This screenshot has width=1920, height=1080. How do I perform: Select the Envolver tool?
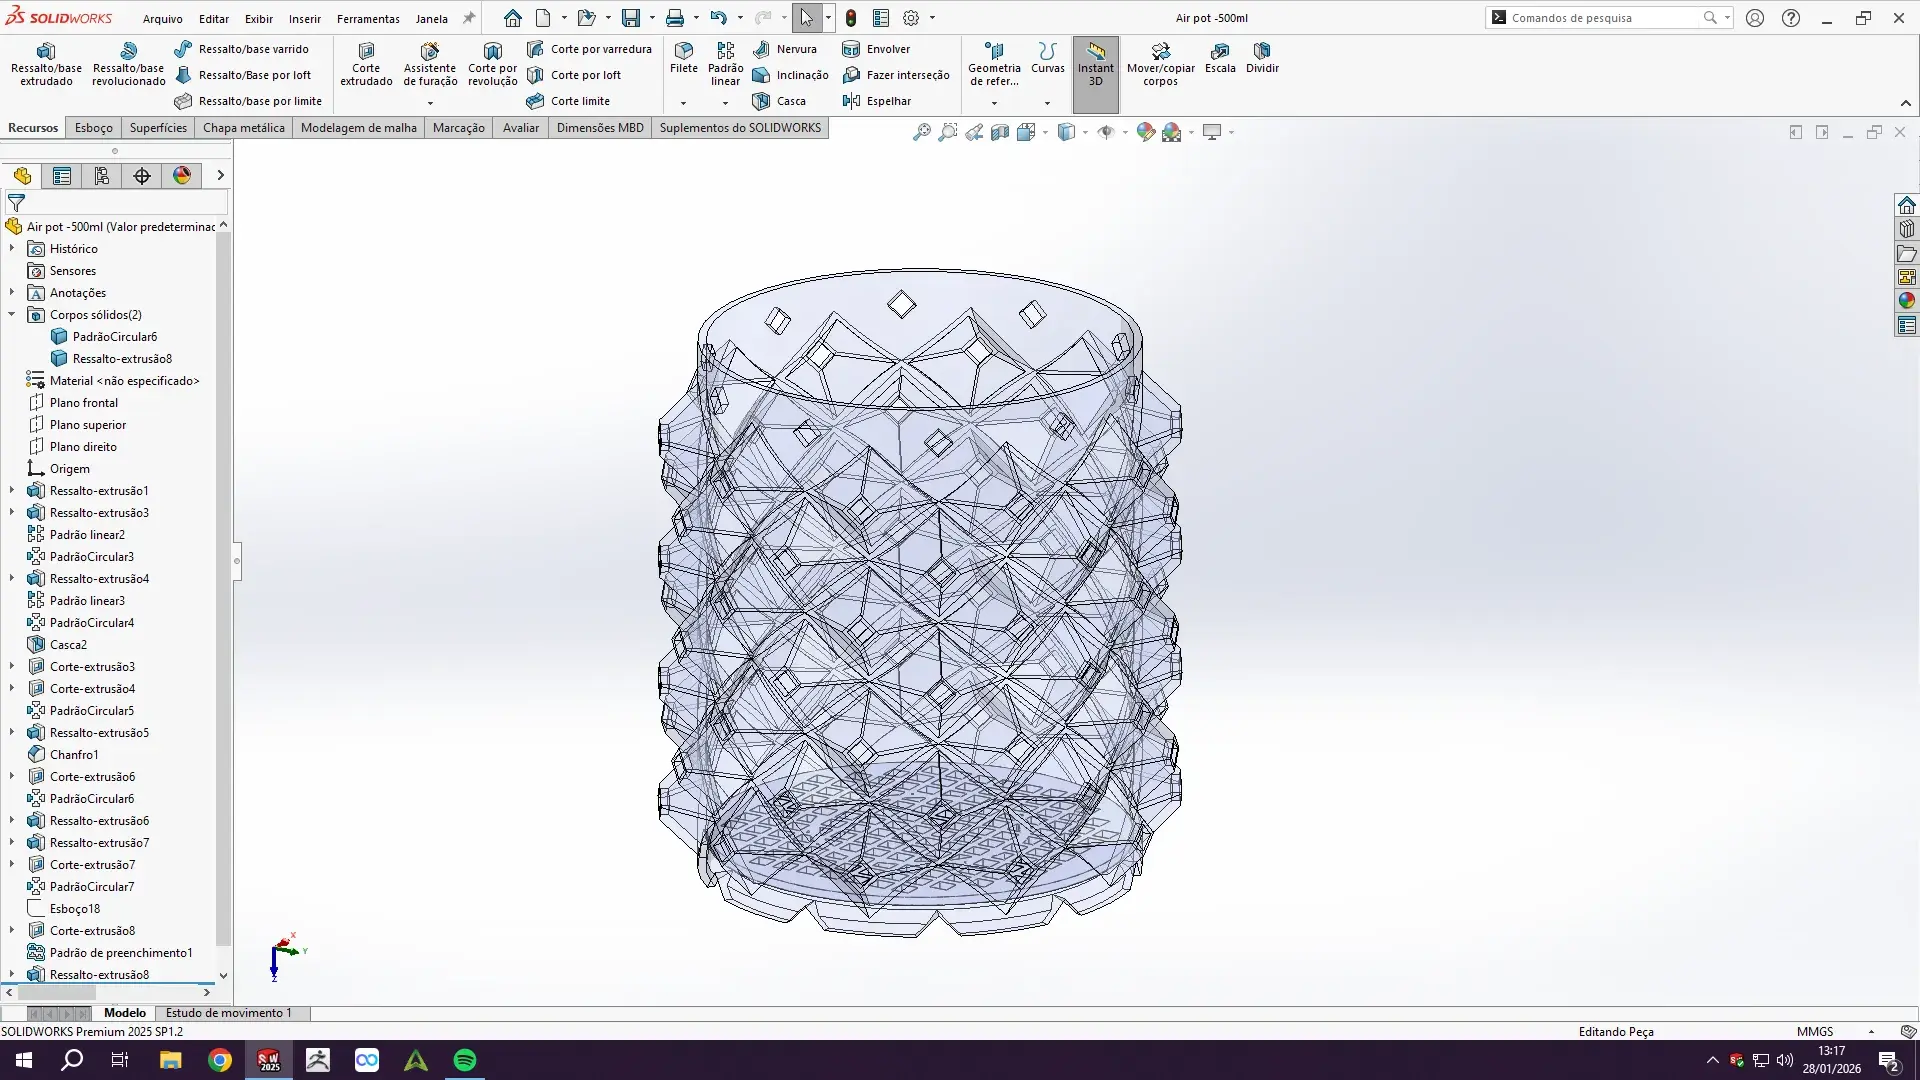[876, 49]
